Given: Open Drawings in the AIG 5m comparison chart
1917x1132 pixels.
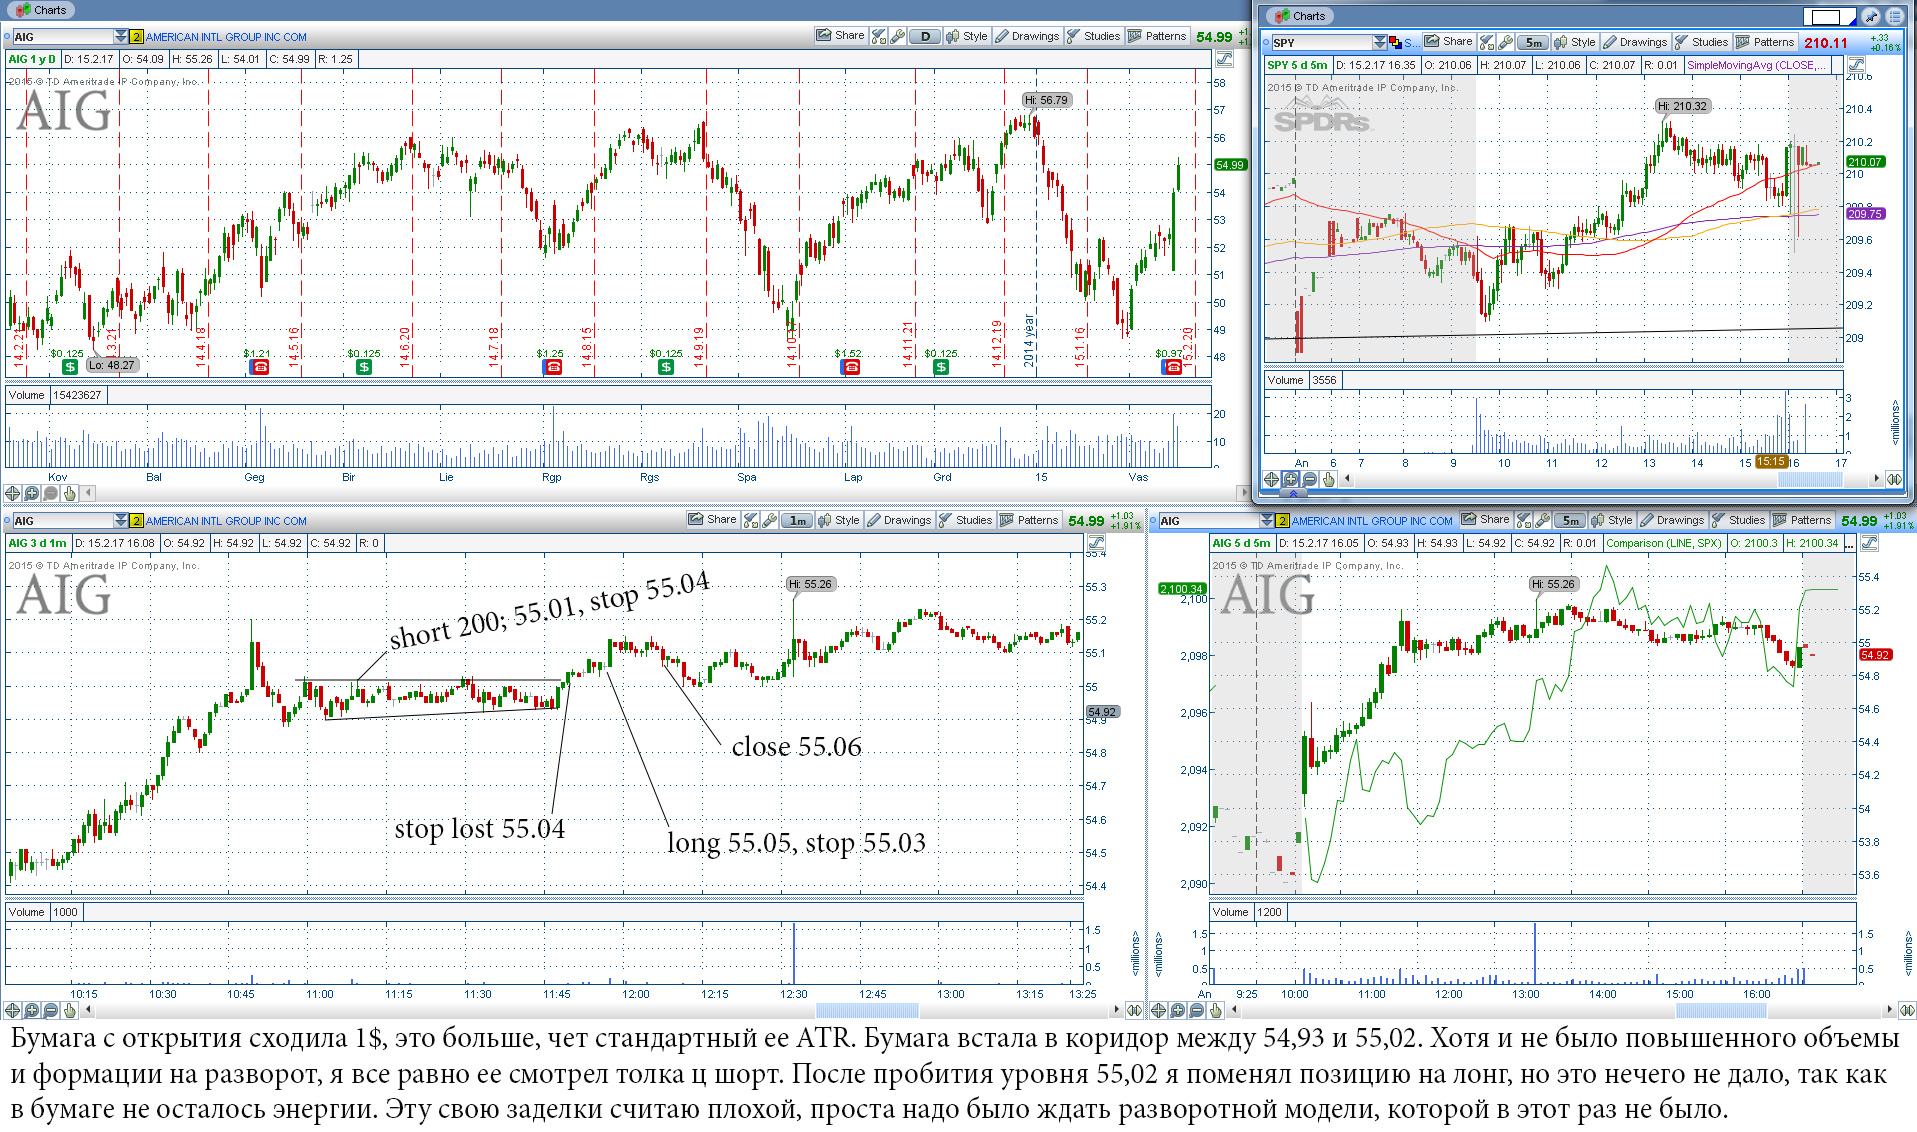Looking at the screenshot, I should coord(1672,520).
